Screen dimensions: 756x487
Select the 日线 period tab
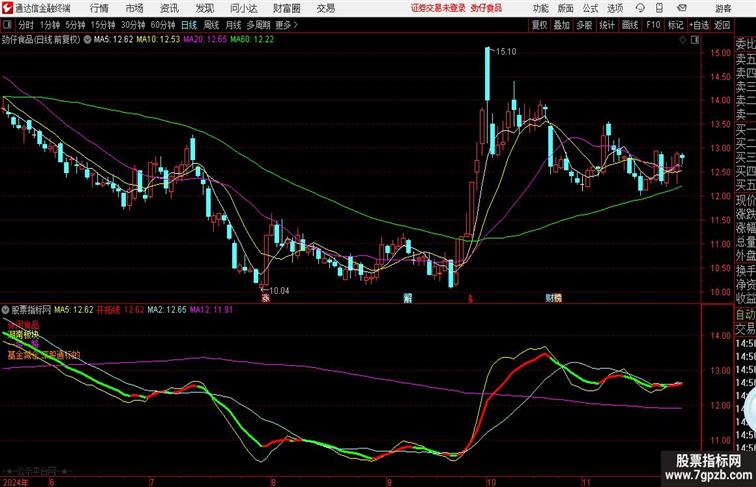[189, 25]
